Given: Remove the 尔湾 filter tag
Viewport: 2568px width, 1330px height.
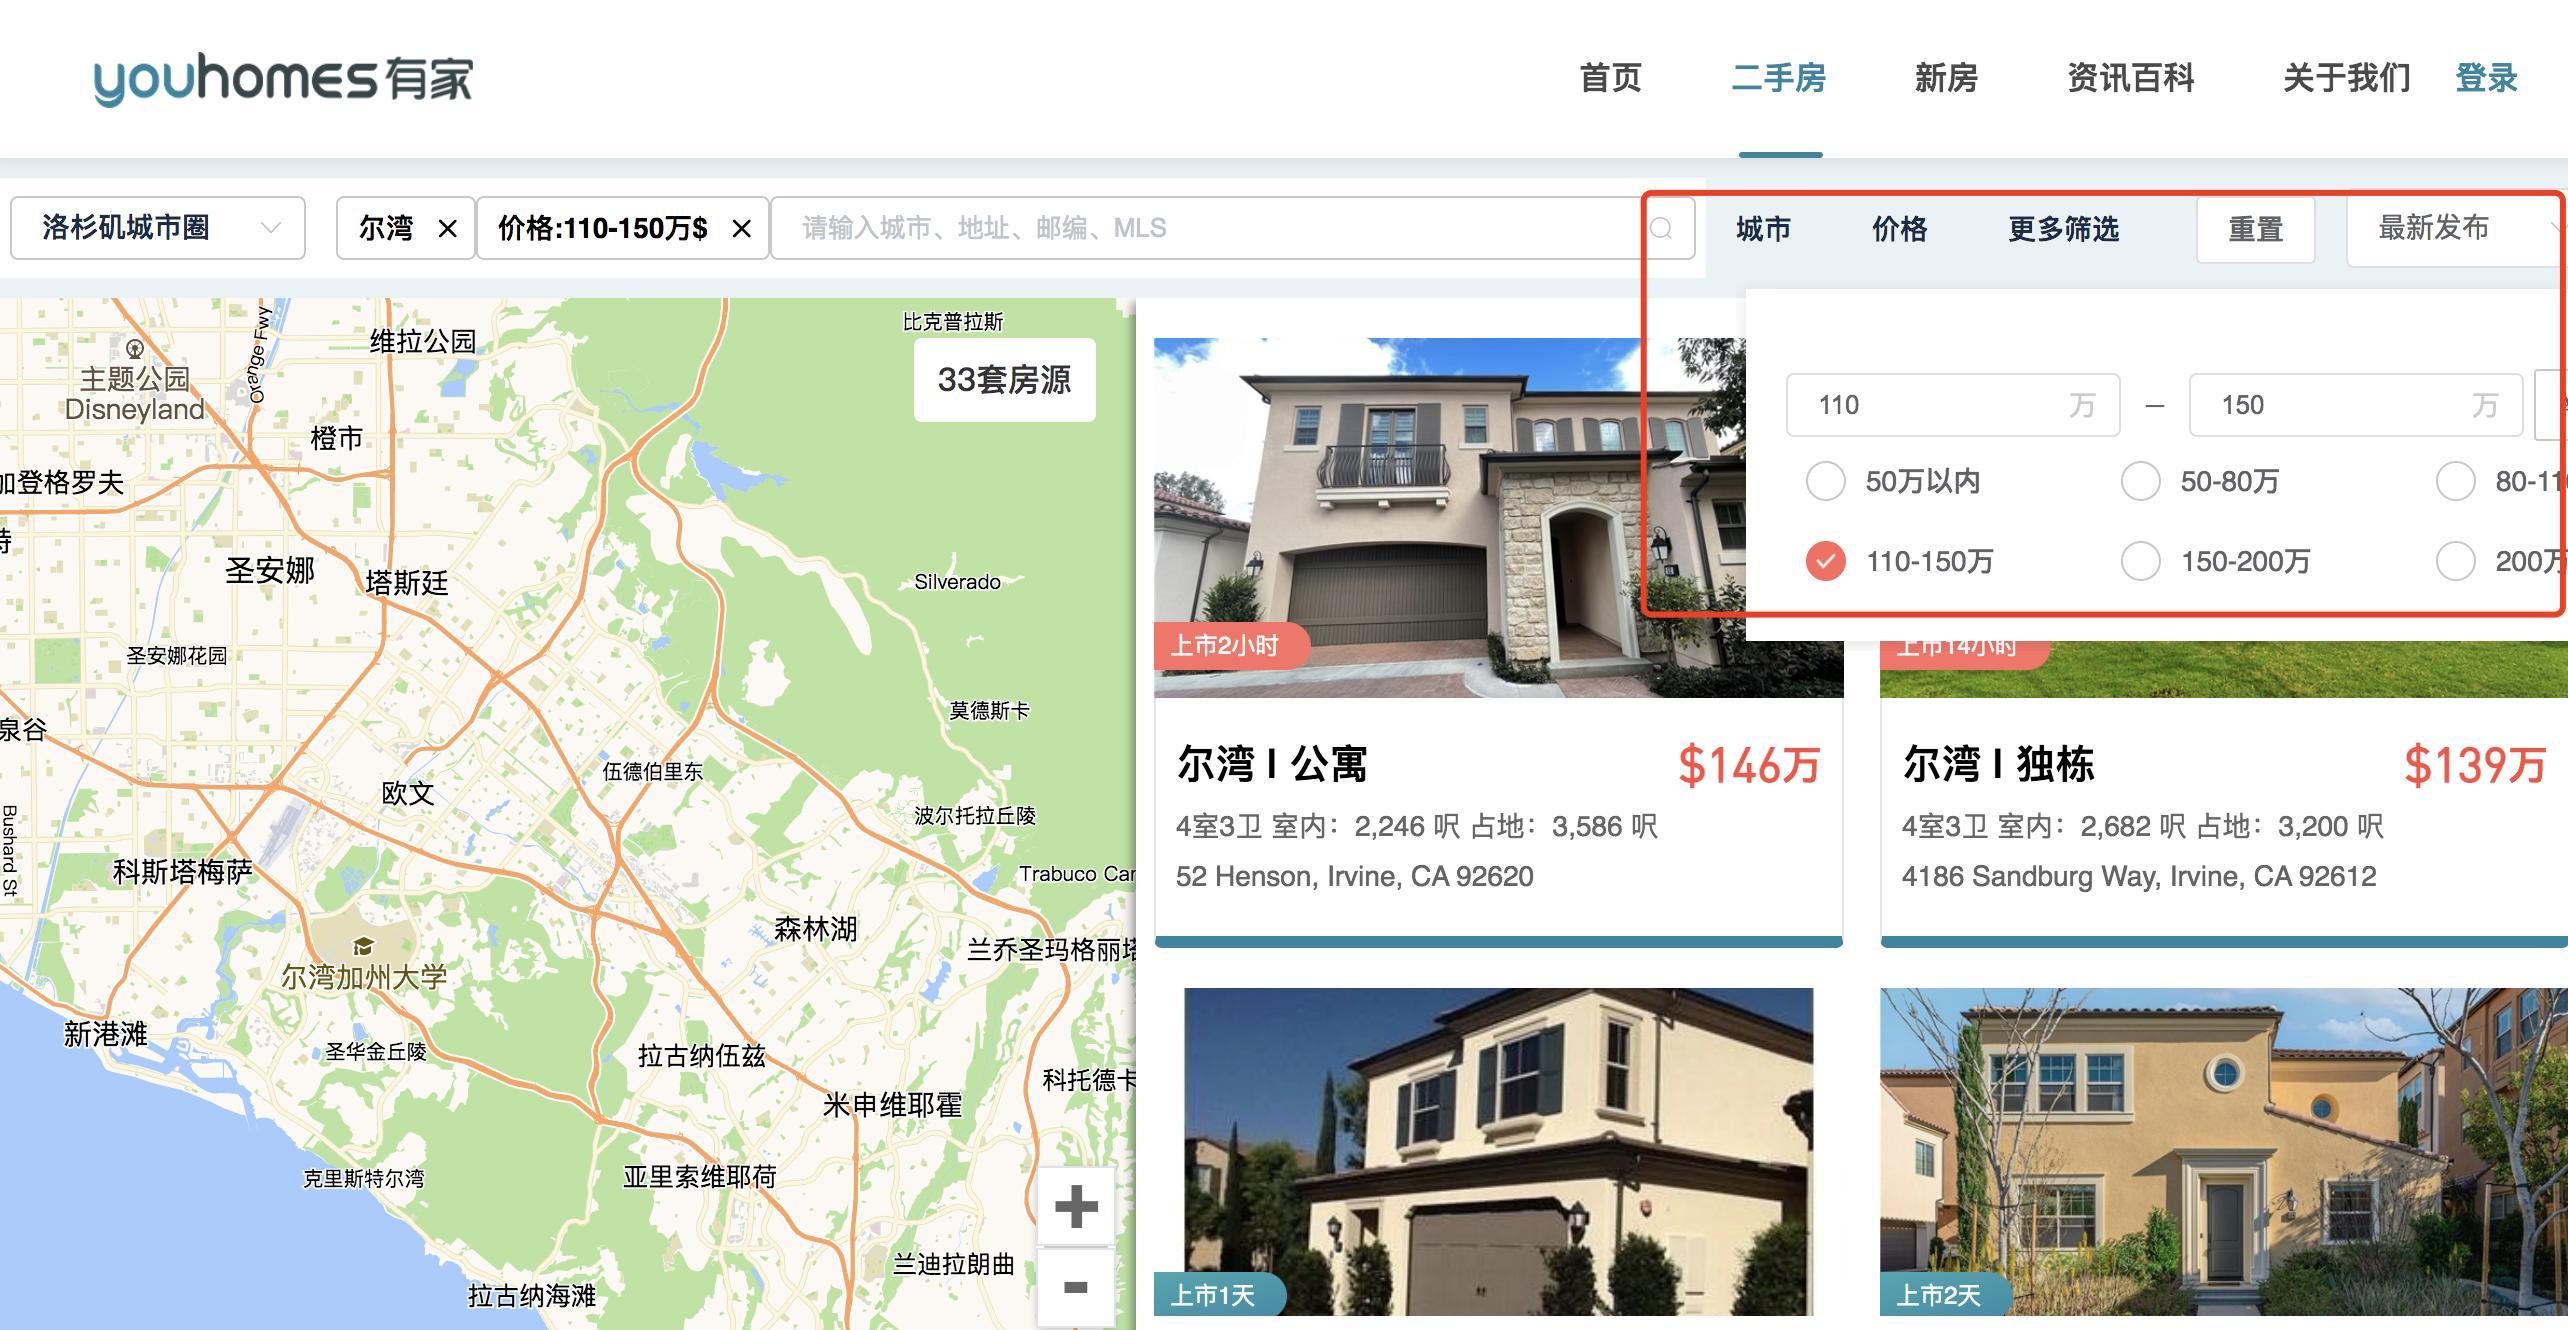Looking at the screenshot, I should 448,229.
